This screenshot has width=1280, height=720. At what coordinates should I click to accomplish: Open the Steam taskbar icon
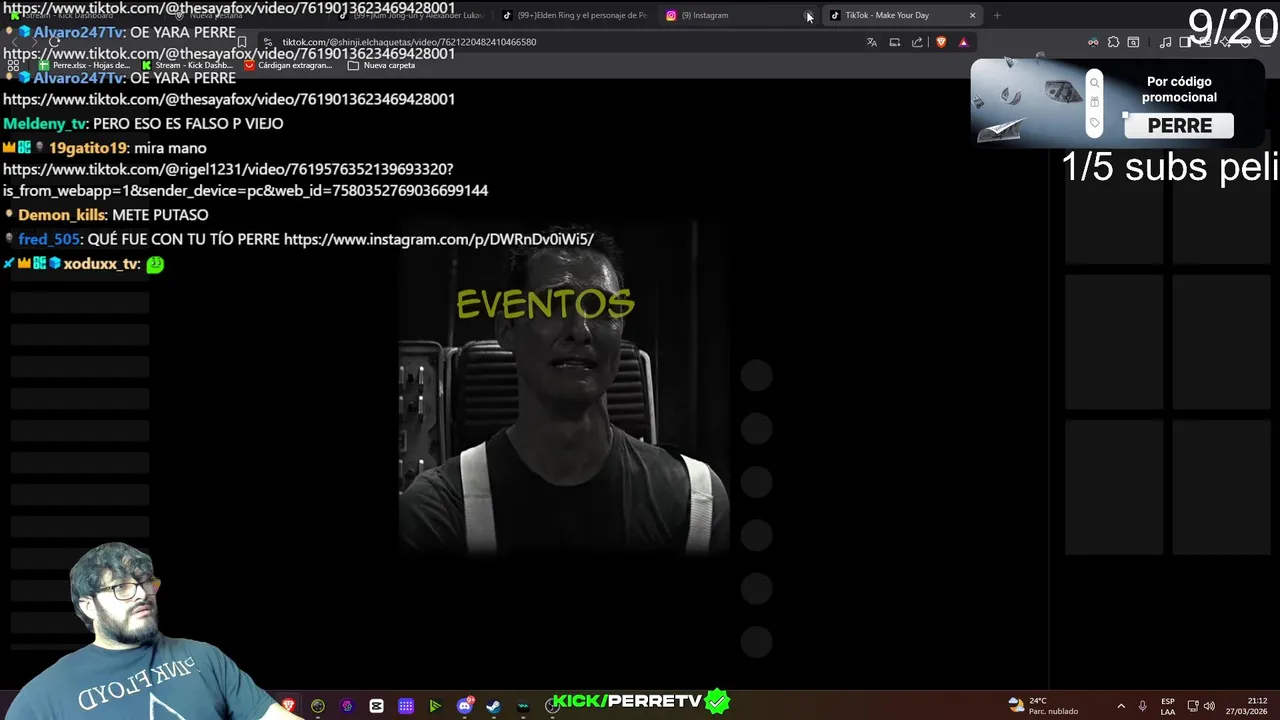pyautogui.click(x=493, y=706)
